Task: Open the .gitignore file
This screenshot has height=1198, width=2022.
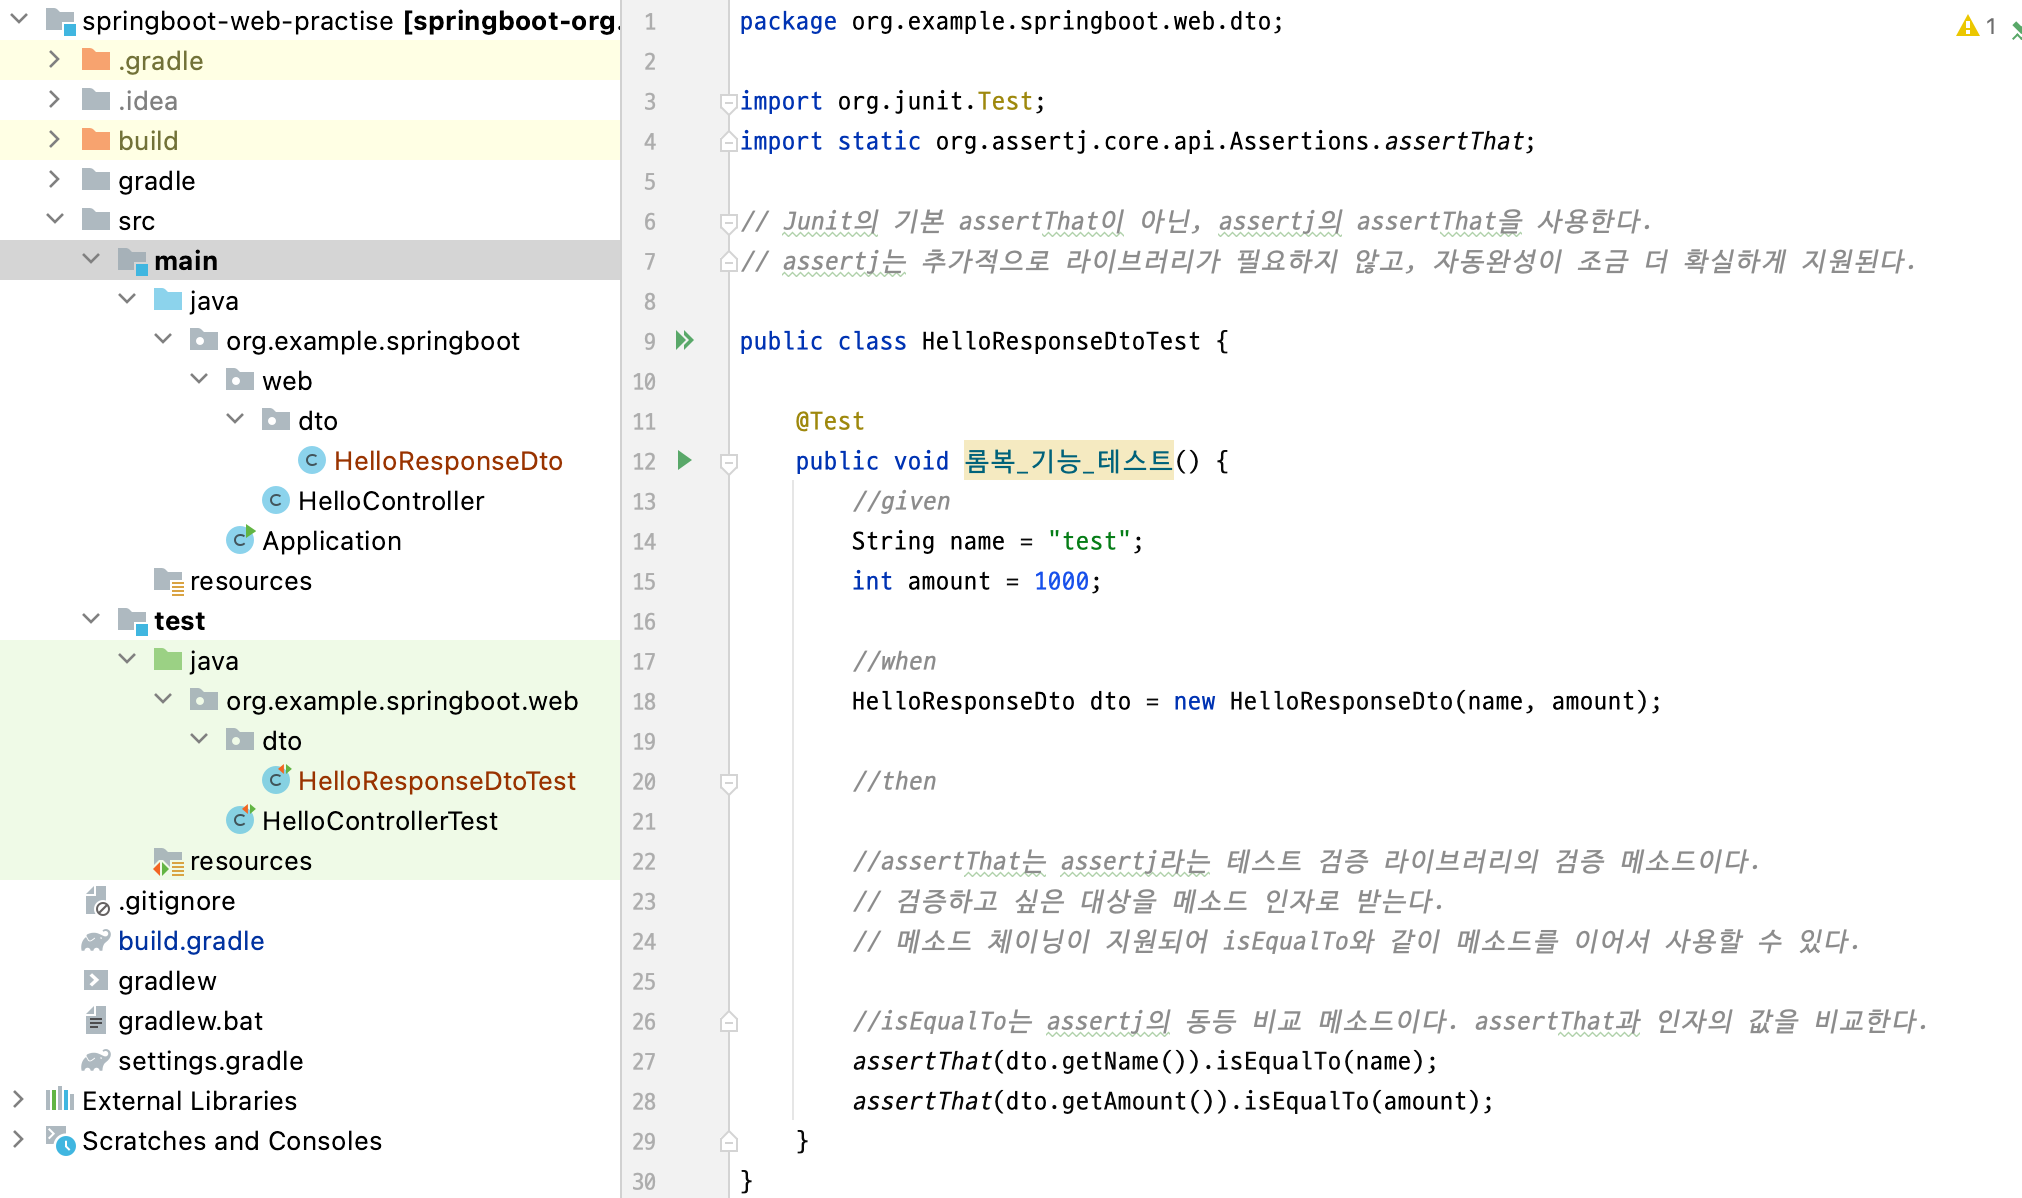Action: [x=176, y=900]
